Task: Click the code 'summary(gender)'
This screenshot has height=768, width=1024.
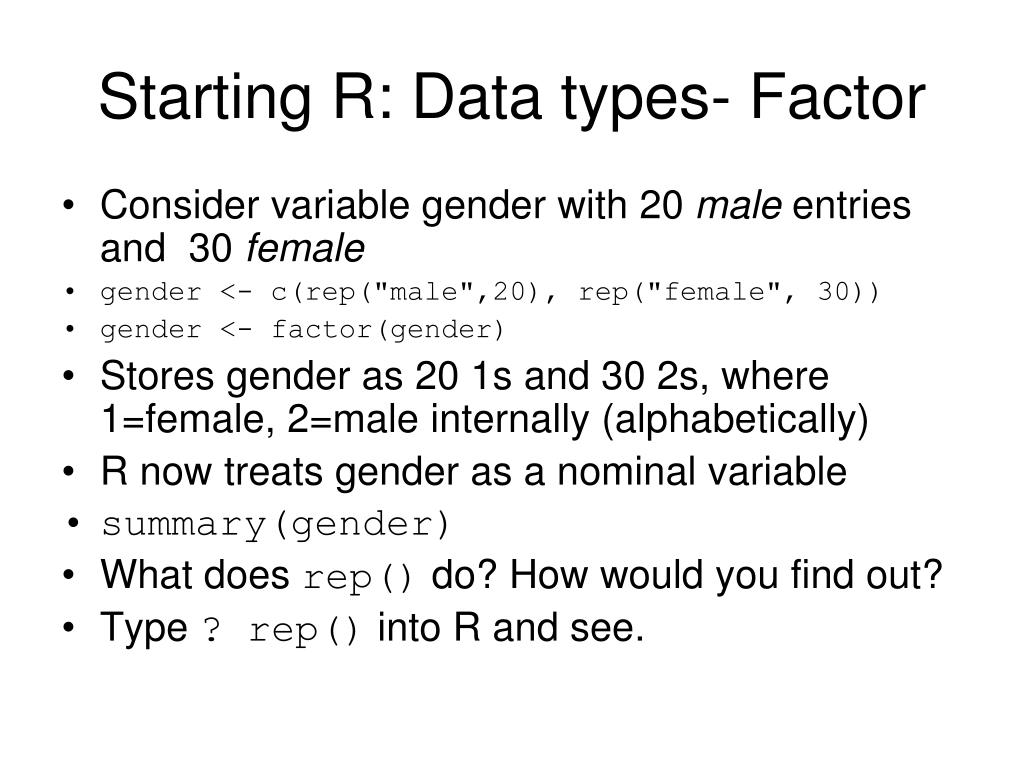Action: [x=276, y=524]
